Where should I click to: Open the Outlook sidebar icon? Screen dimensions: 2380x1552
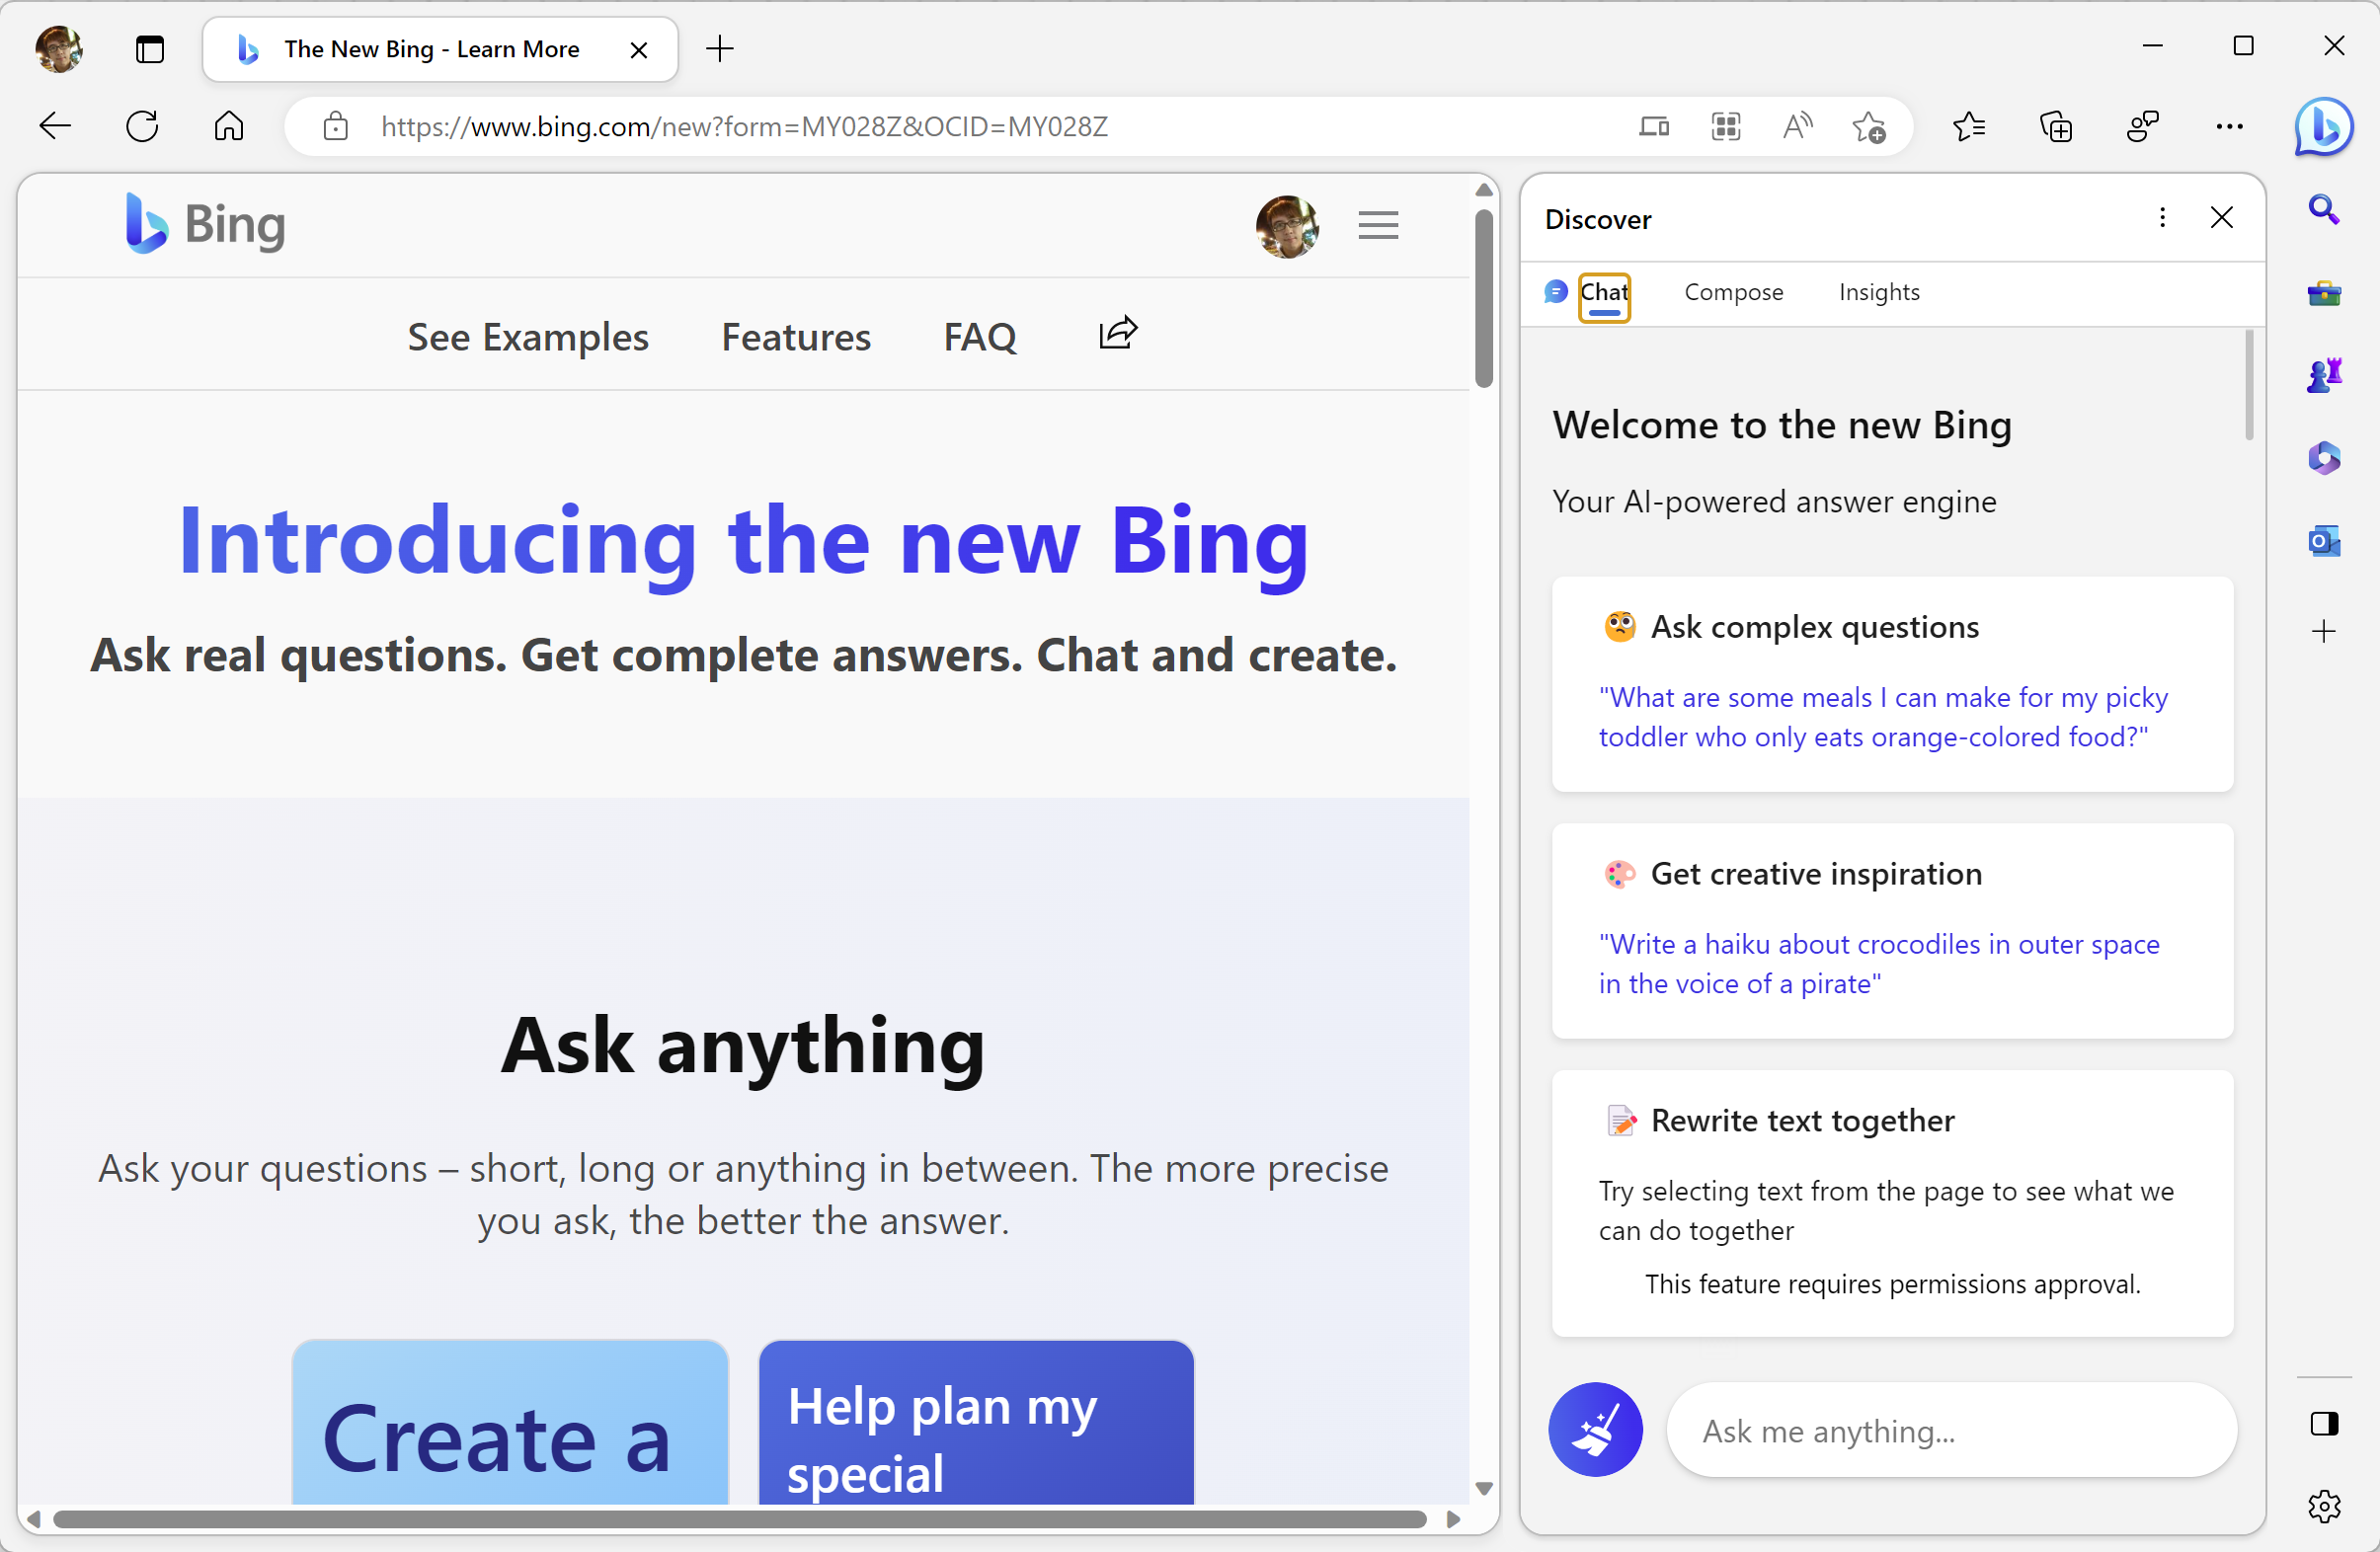click(2322, 542)
